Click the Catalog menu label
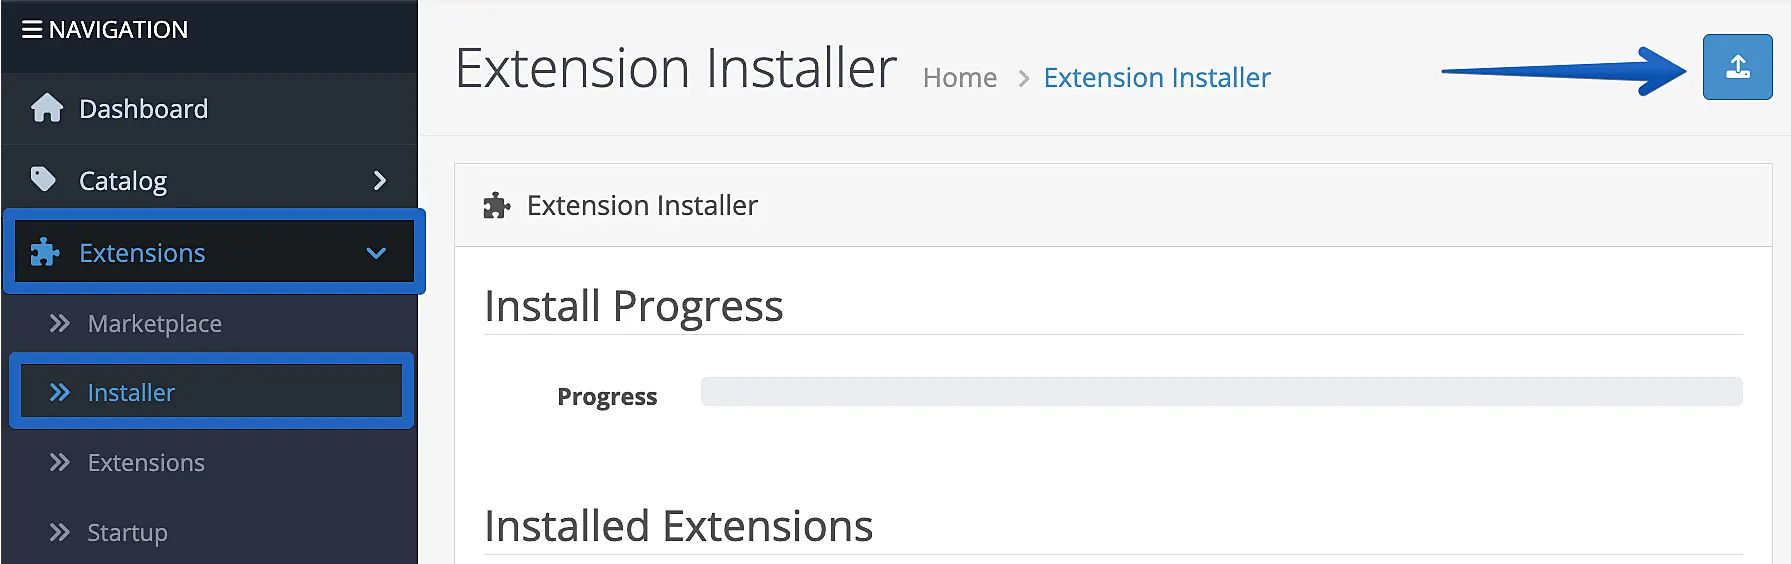The height and width of the screenshot is (564, 1791). click(123, 181)
